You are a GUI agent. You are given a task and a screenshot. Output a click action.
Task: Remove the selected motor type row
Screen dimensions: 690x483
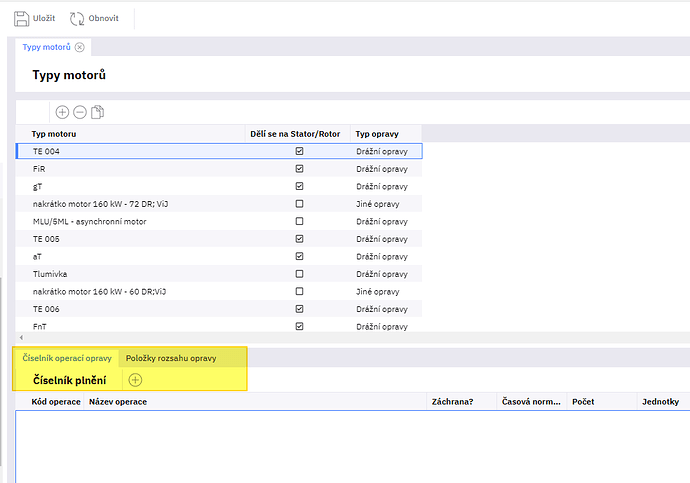point(80,113)
